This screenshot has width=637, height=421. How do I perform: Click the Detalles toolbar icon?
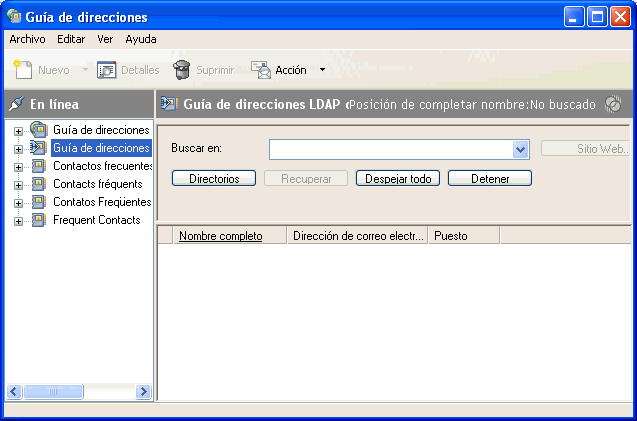106,70
